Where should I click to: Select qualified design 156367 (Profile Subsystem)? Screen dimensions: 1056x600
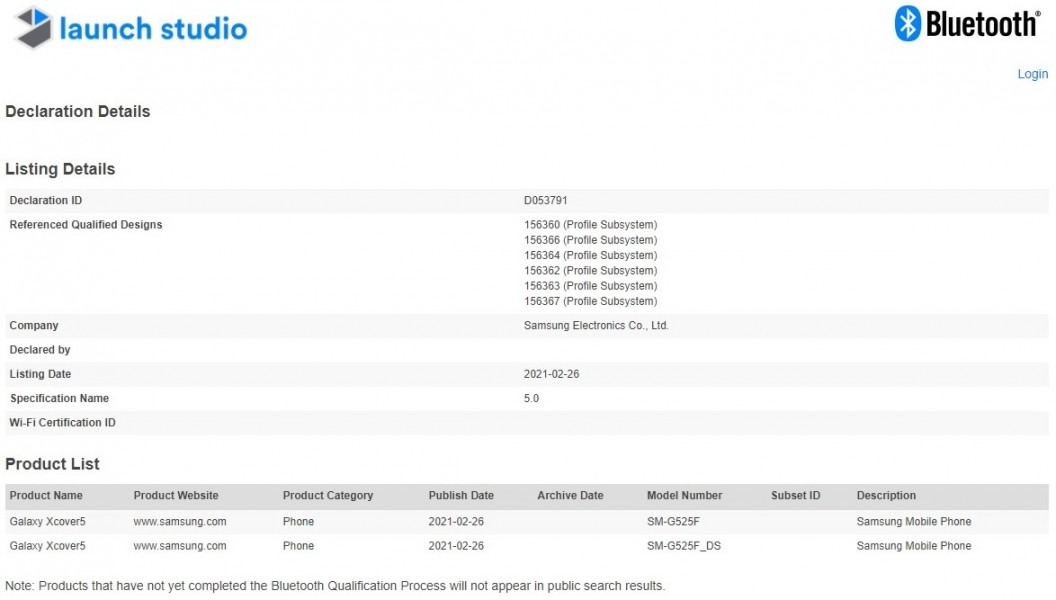click(x=591, y=302)
